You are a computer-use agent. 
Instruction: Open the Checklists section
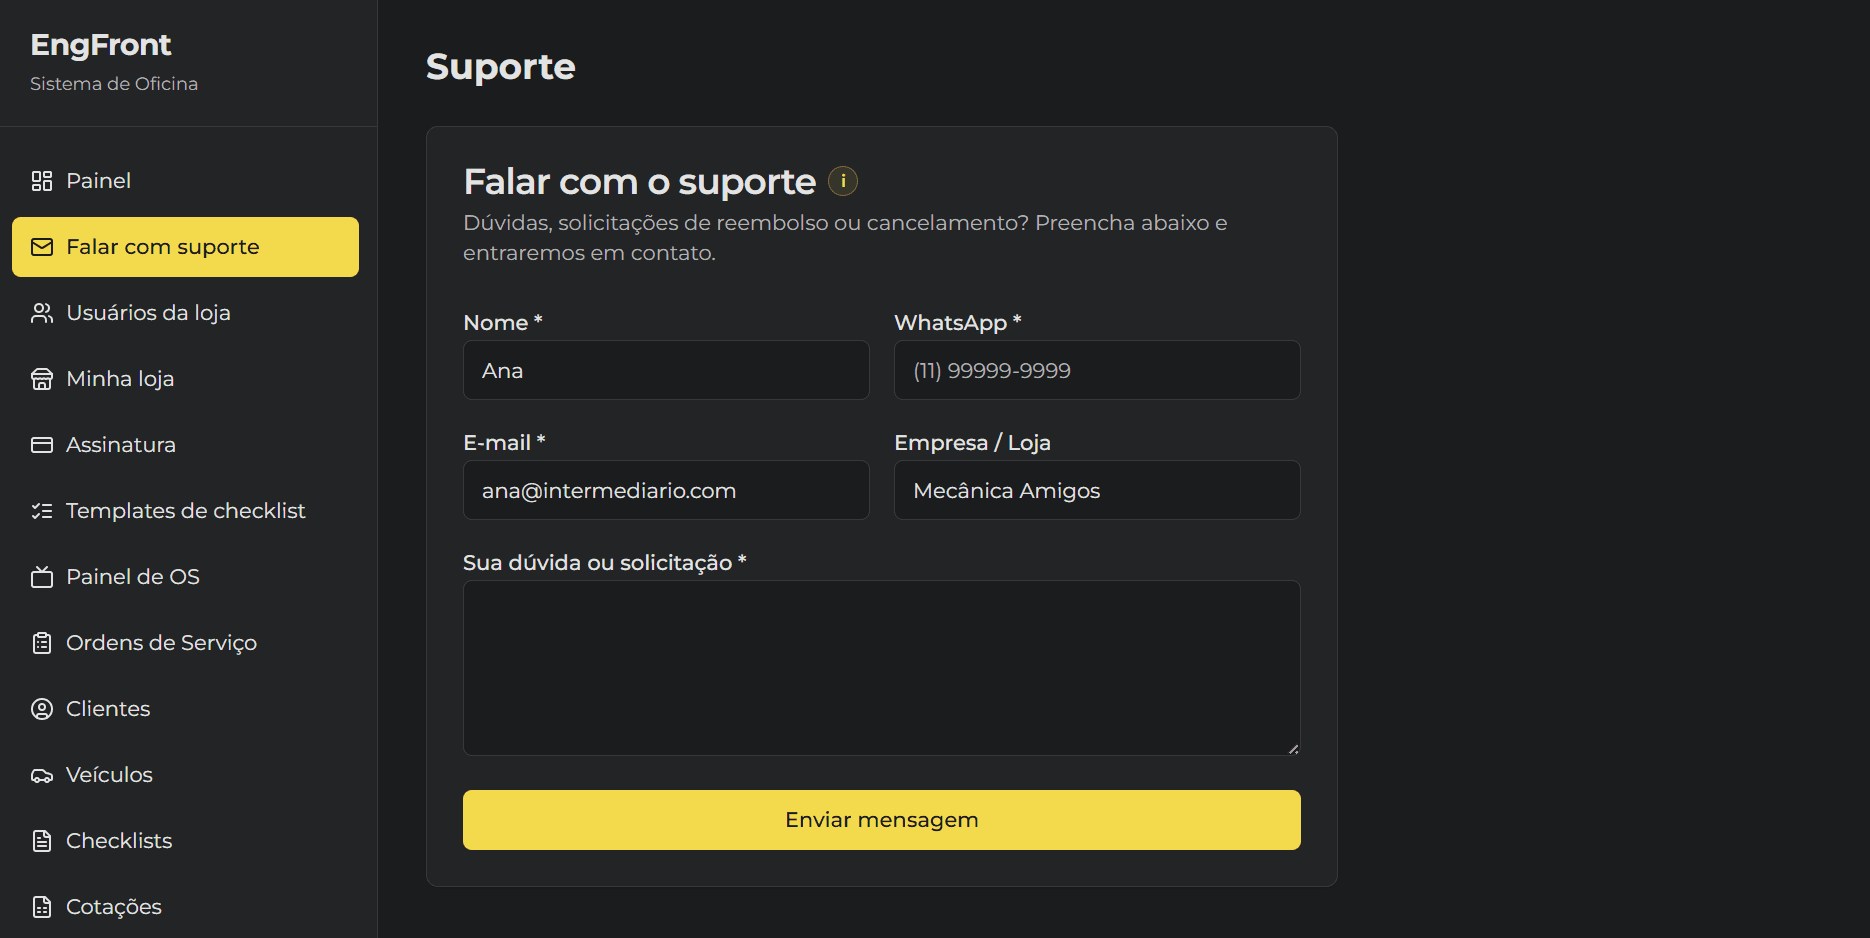(x=118, y=840)
